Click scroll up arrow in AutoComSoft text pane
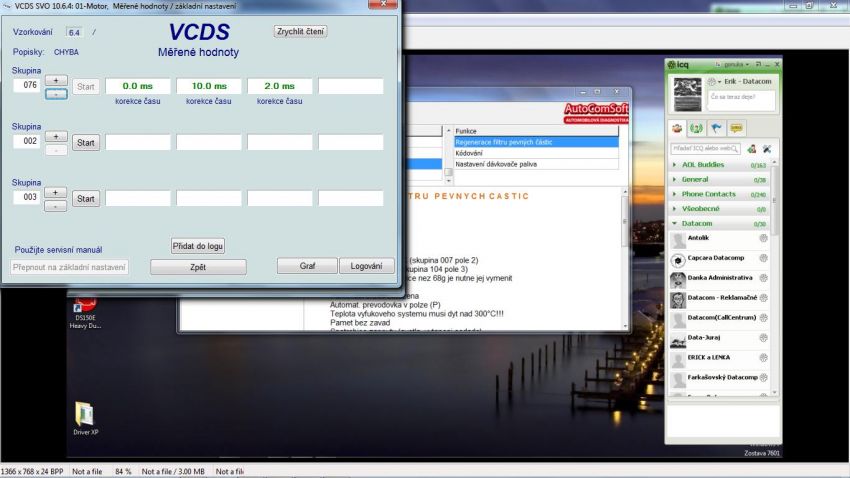 click(x=625, y=192)
